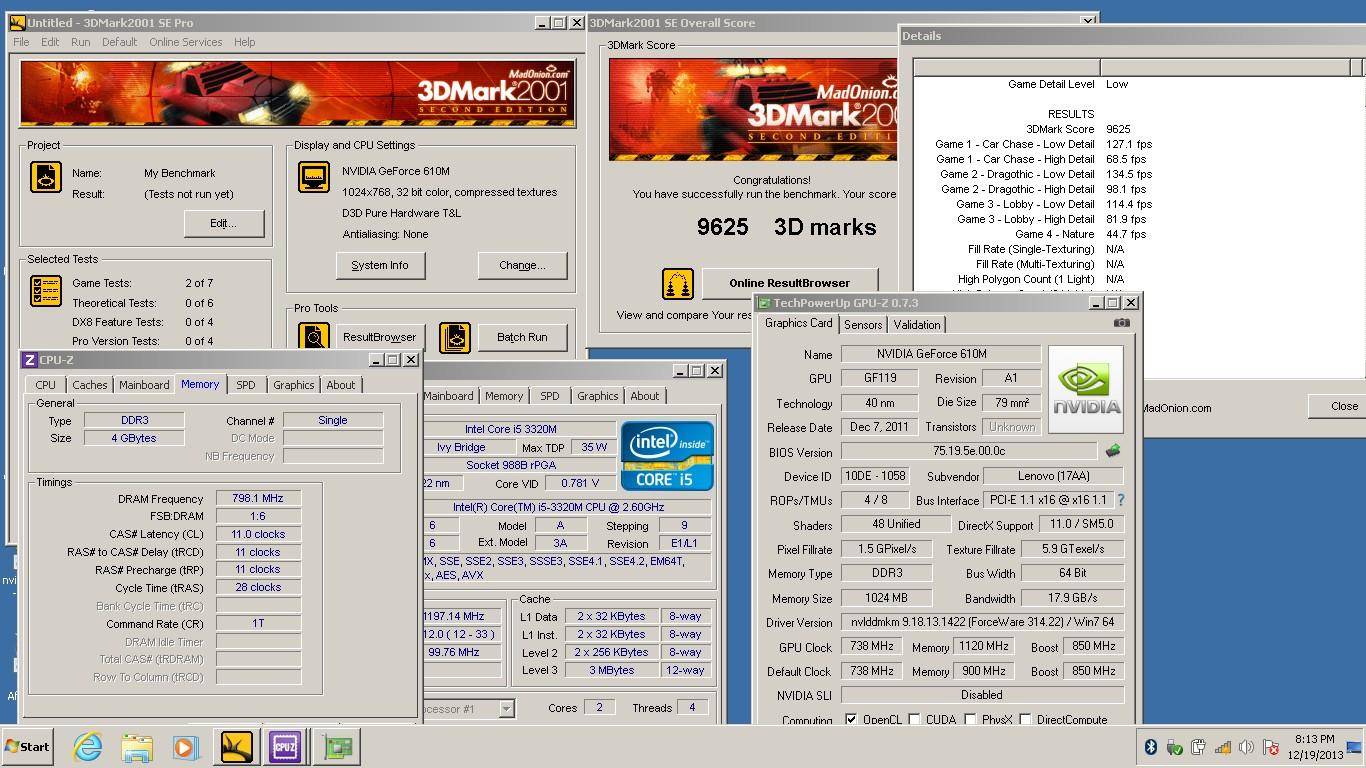Screen dimensions: 1366x768
Task: Switch to Sensors tab in GPU-Z
Action: tap(863, 325)
